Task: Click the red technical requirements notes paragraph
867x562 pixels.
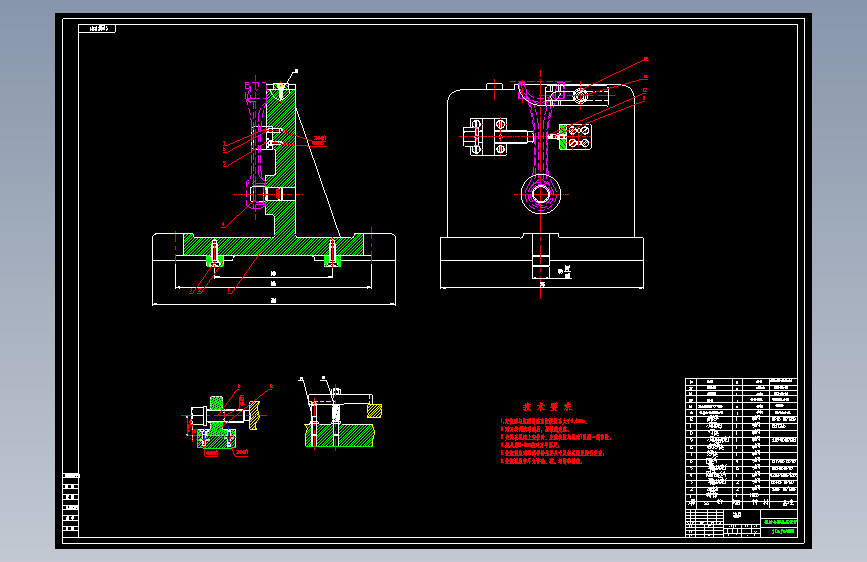Action: 556,441
